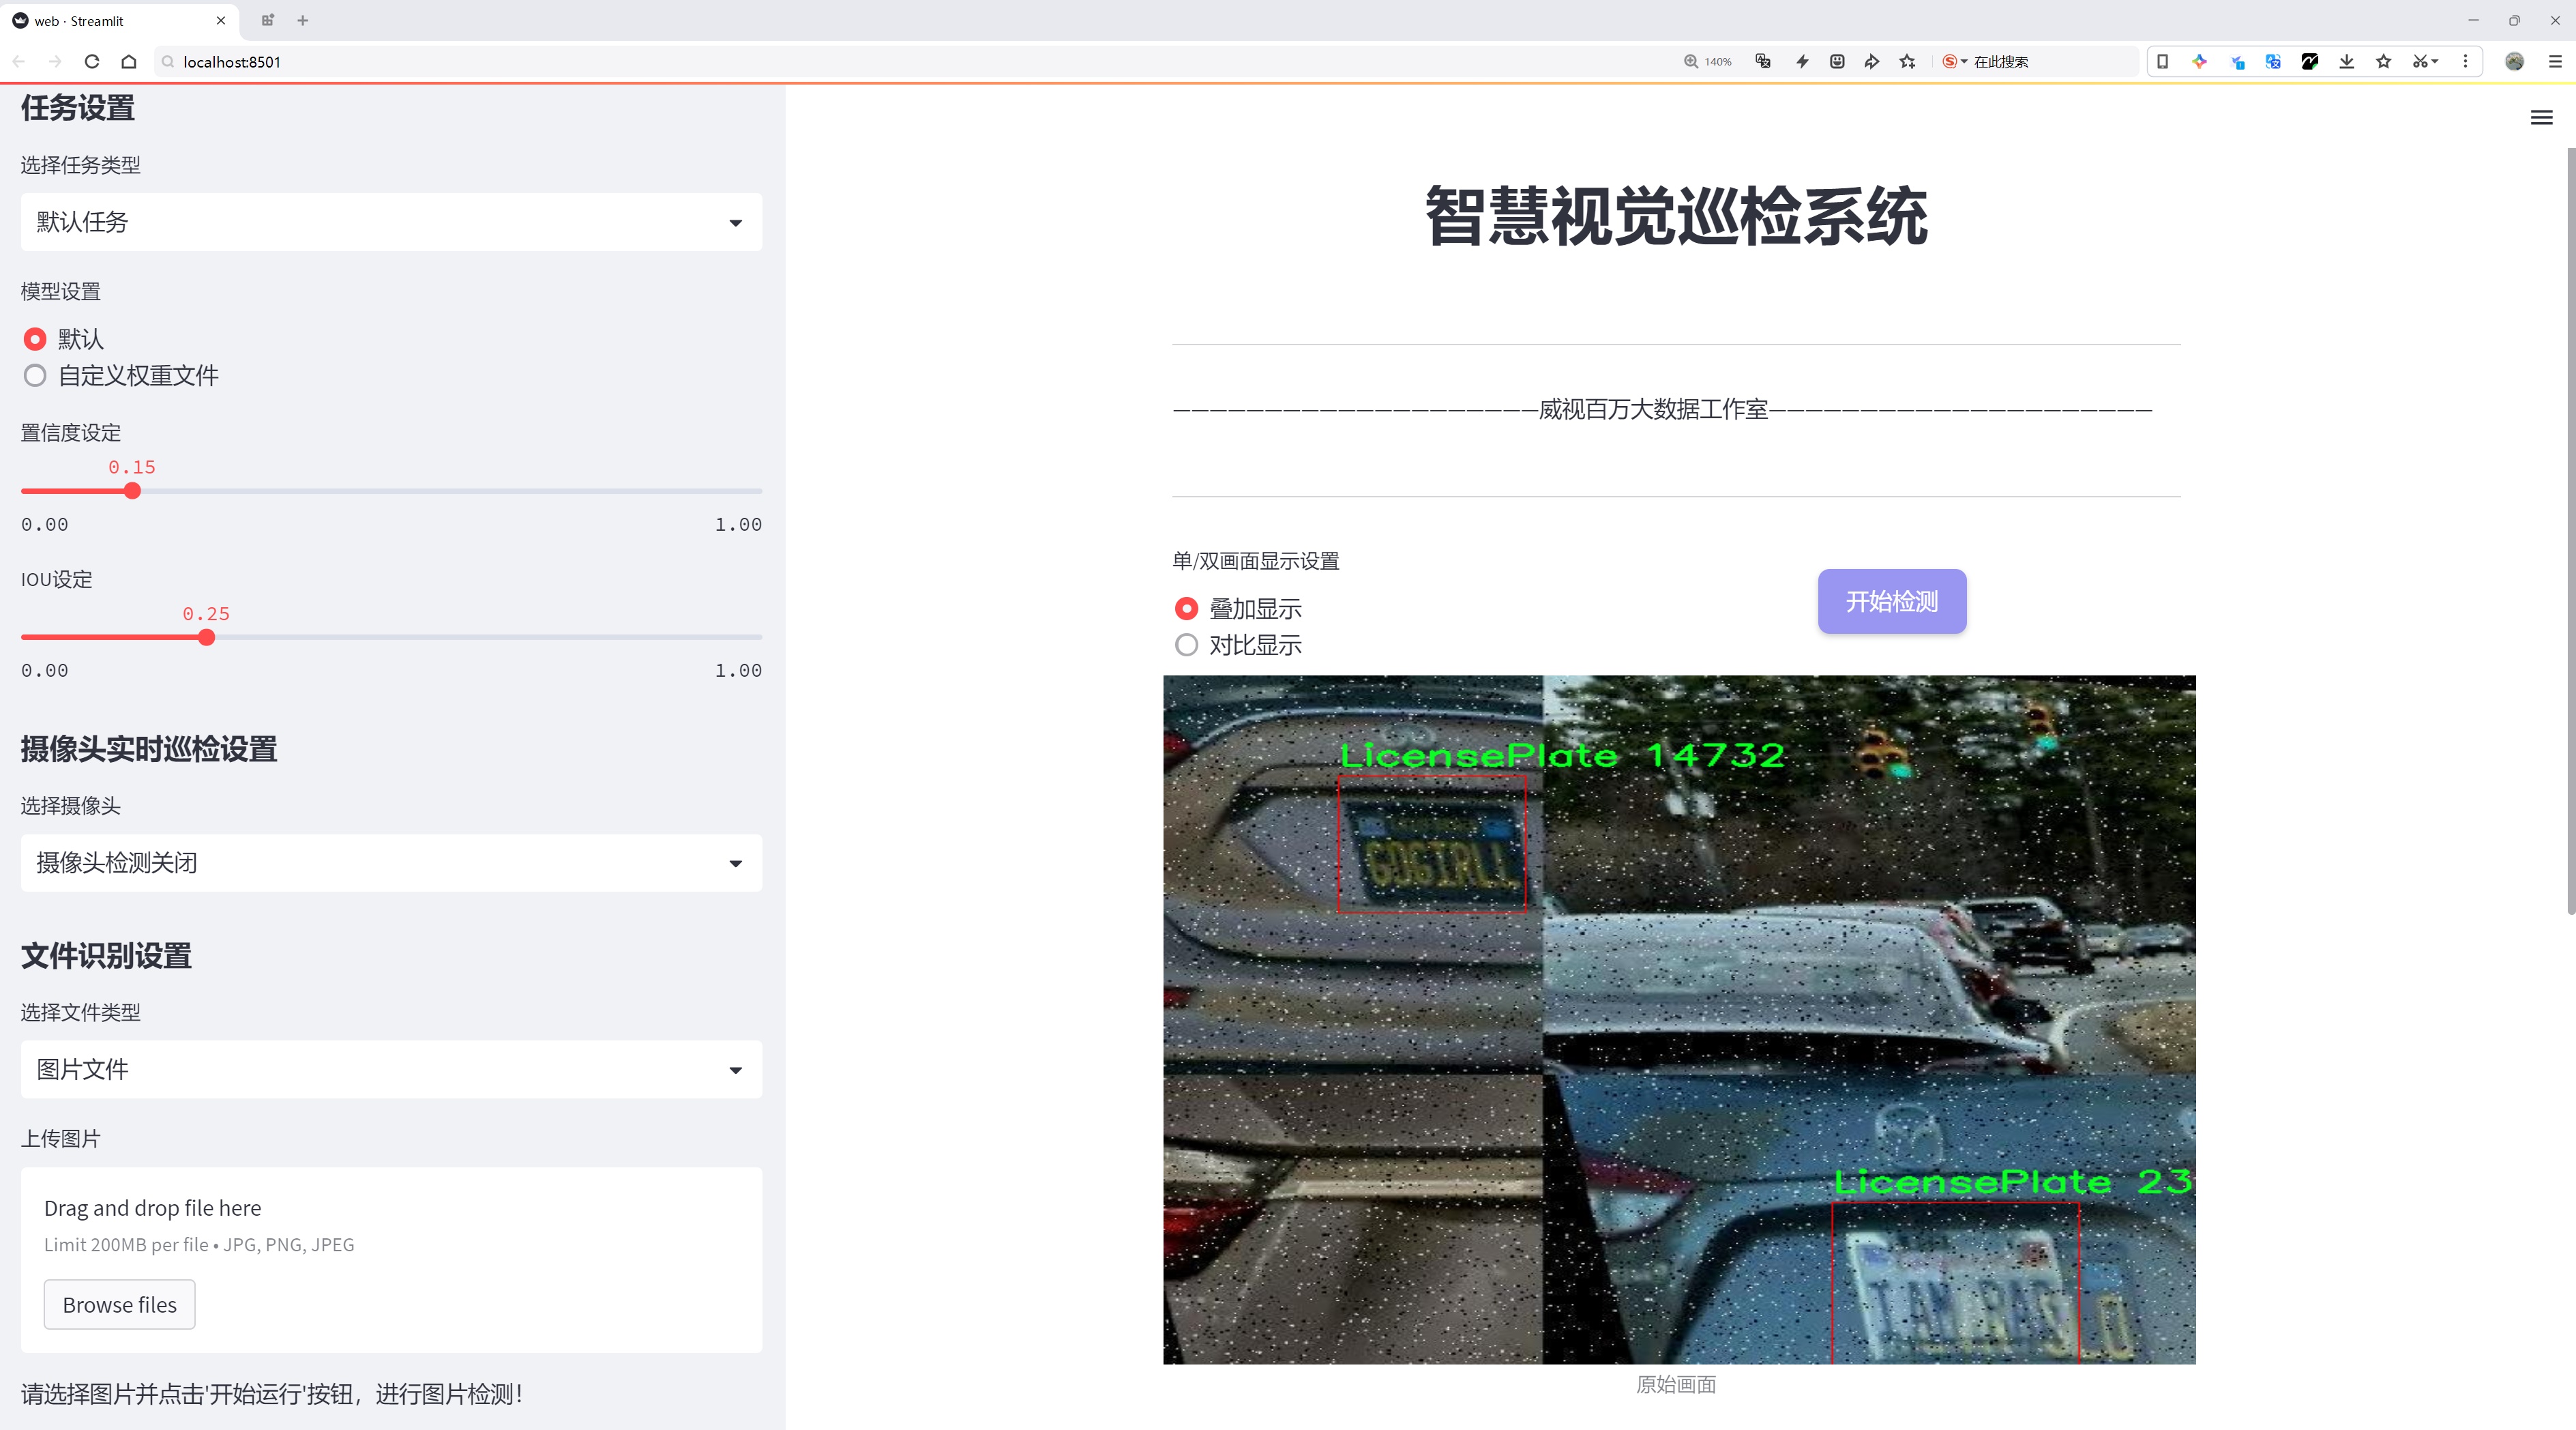This screenshot has height=1430, width=2576.
Task: Expand the 图片文件 file type dropdown
Action: (x=391, y=1070)
